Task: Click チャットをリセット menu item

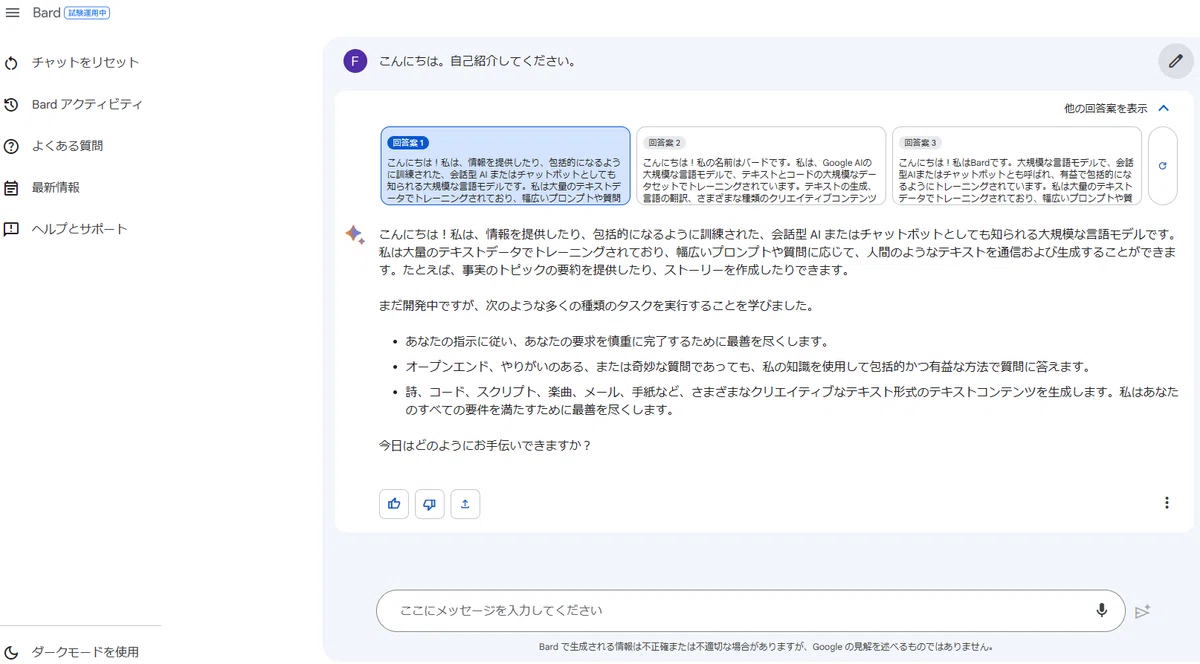Action: [85, 63]
